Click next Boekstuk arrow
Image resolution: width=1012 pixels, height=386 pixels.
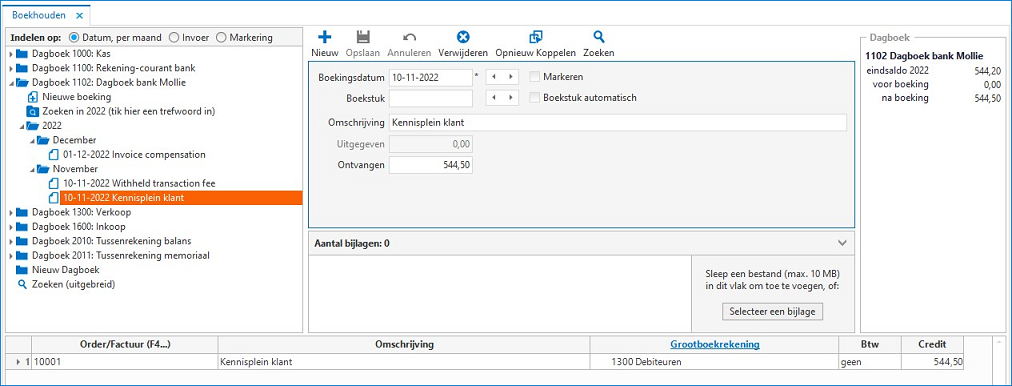point(511,98)
